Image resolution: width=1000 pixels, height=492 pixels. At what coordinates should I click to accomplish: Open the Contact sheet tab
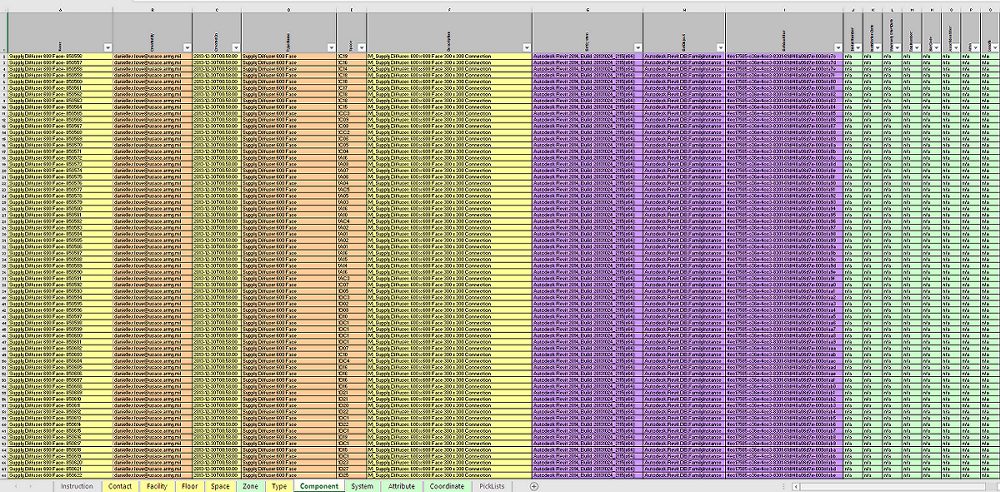(x=120, y=486)
